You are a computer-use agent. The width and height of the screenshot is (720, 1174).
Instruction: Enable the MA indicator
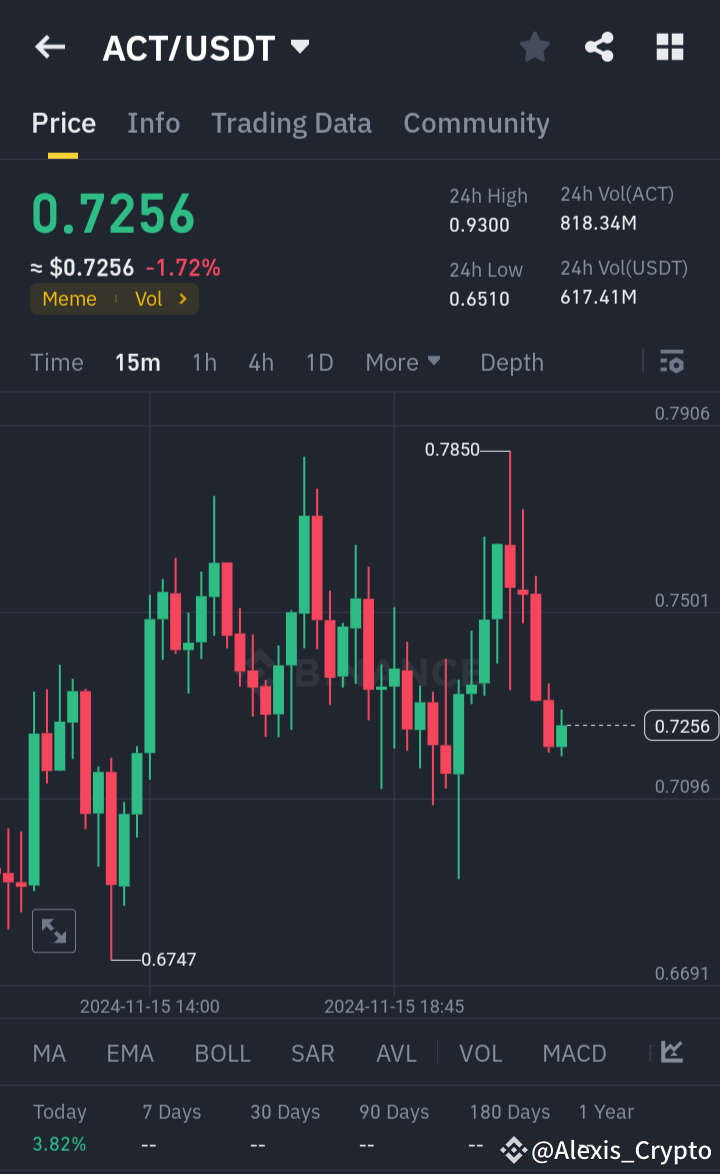click(x=49, y=1053)
